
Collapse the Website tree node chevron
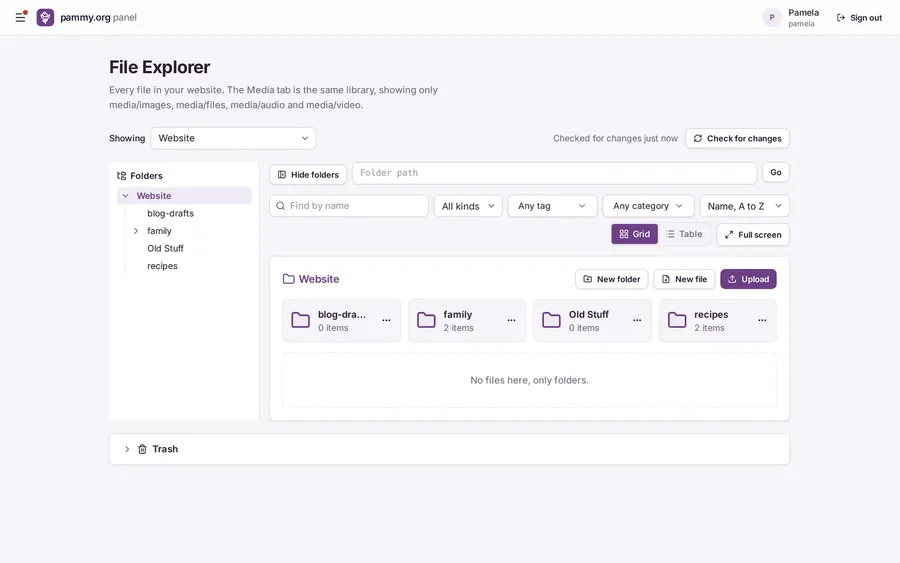pos(126,196)
